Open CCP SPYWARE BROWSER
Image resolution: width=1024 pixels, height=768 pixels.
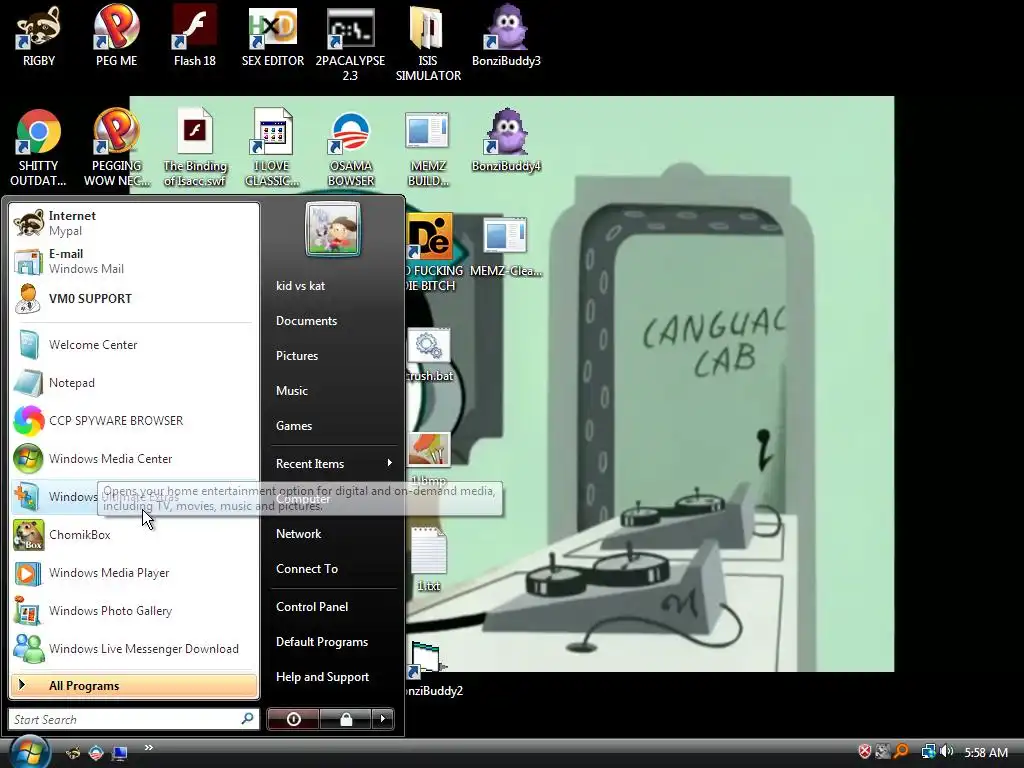point(134,421)
